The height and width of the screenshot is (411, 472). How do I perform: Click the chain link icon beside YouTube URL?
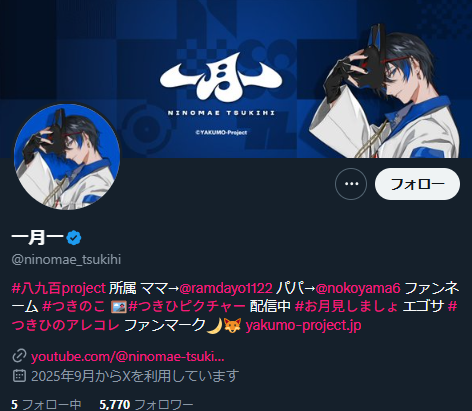pos(19,356)
